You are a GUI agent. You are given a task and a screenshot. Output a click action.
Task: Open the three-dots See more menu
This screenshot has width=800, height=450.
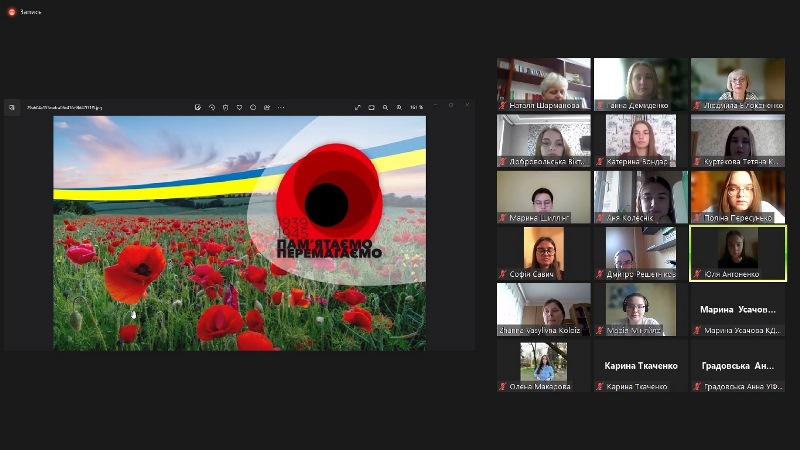coord(281,107)
